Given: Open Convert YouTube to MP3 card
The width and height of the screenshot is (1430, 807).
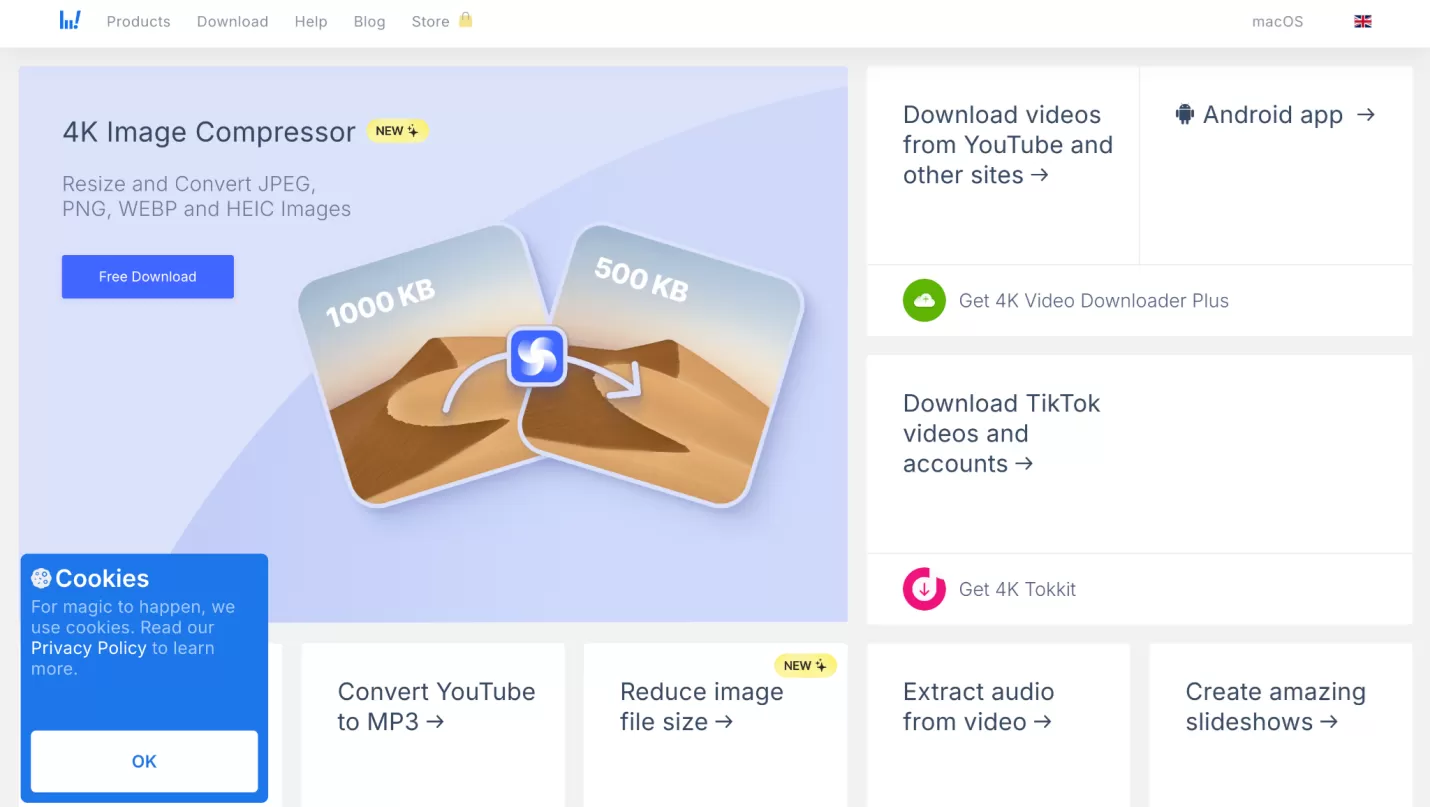Looking at the screenshot, I should coord(436,707).
